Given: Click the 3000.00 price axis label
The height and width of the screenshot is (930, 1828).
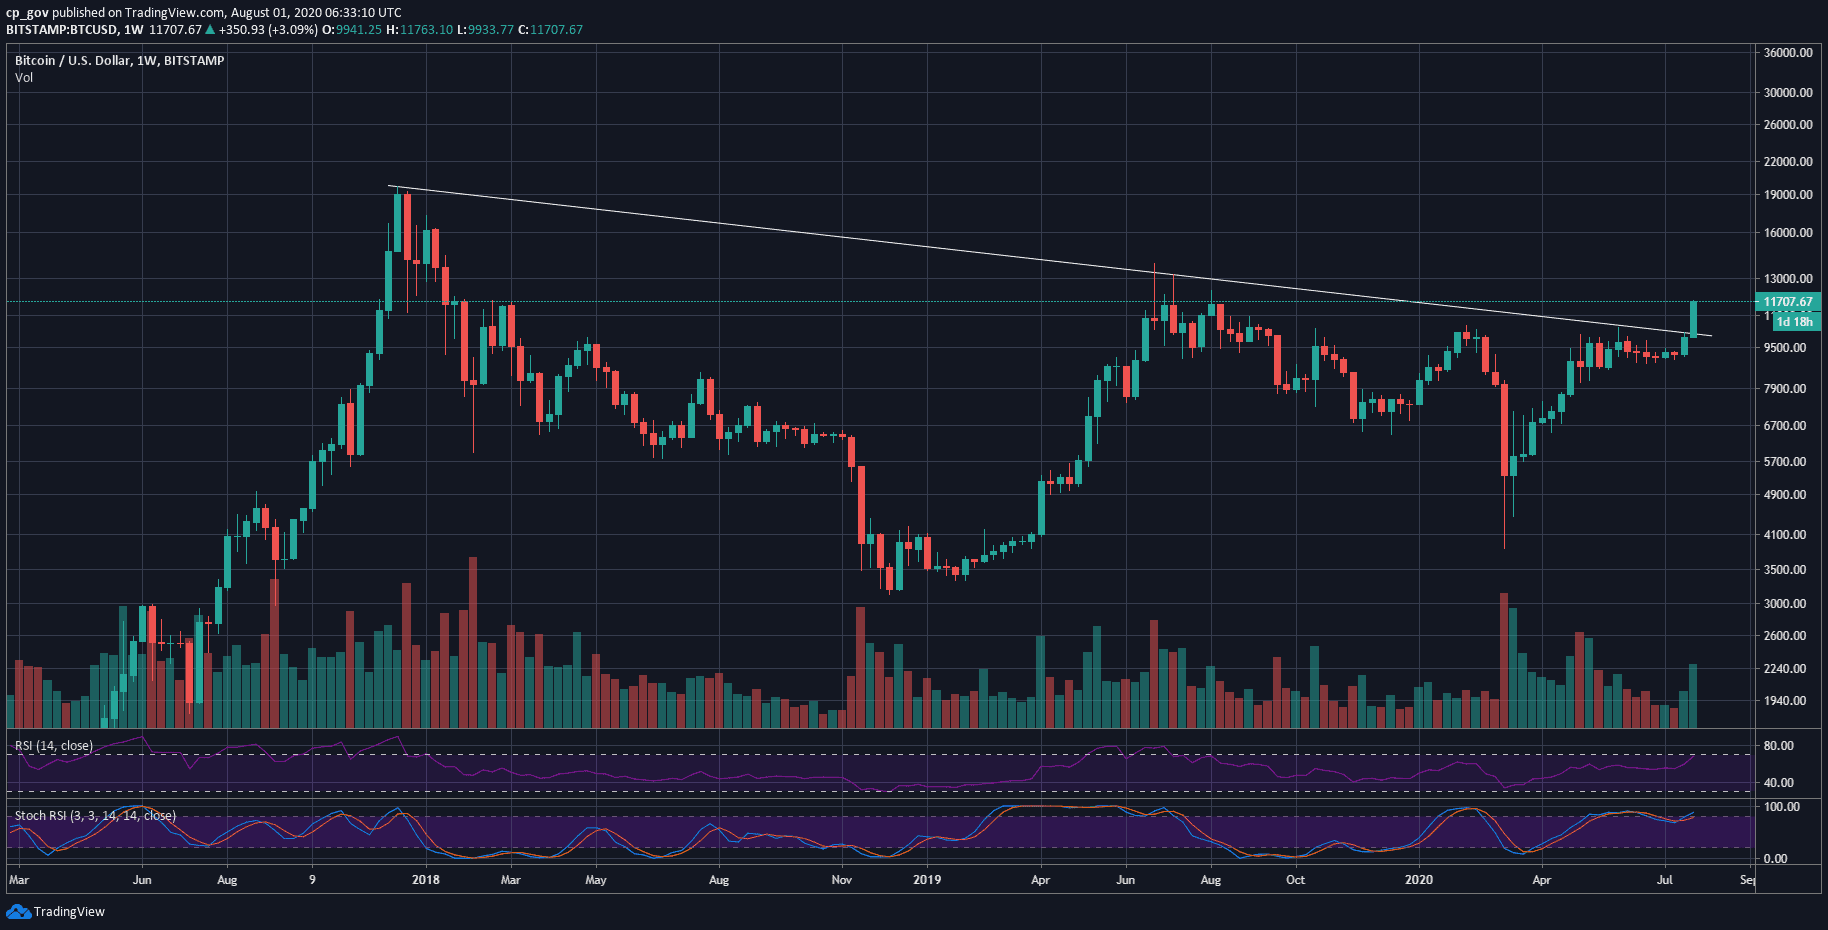Looking at the screenshot, I should coord(1785,603).
